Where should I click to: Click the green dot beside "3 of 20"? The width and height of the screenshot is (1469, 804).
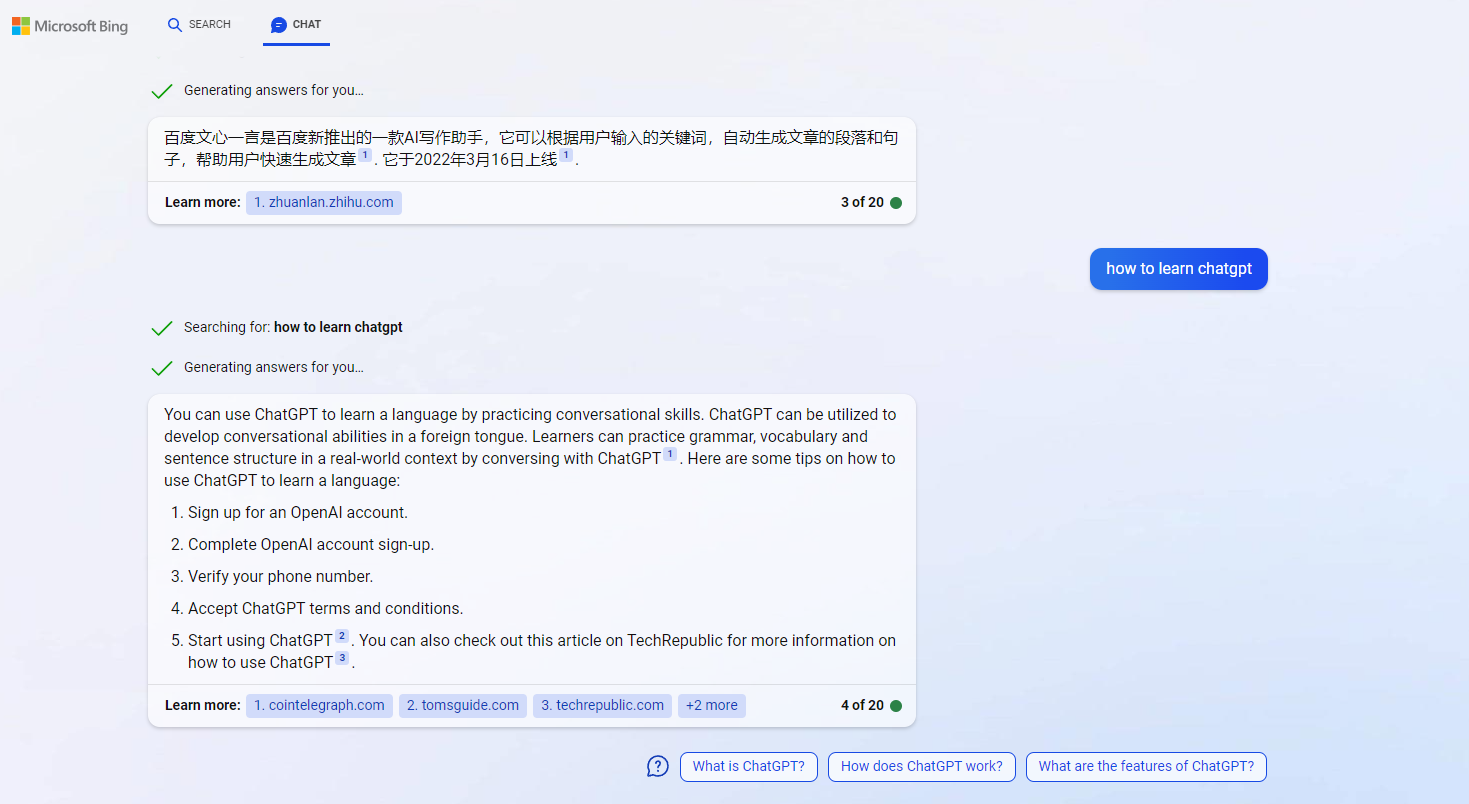point(896,203)
